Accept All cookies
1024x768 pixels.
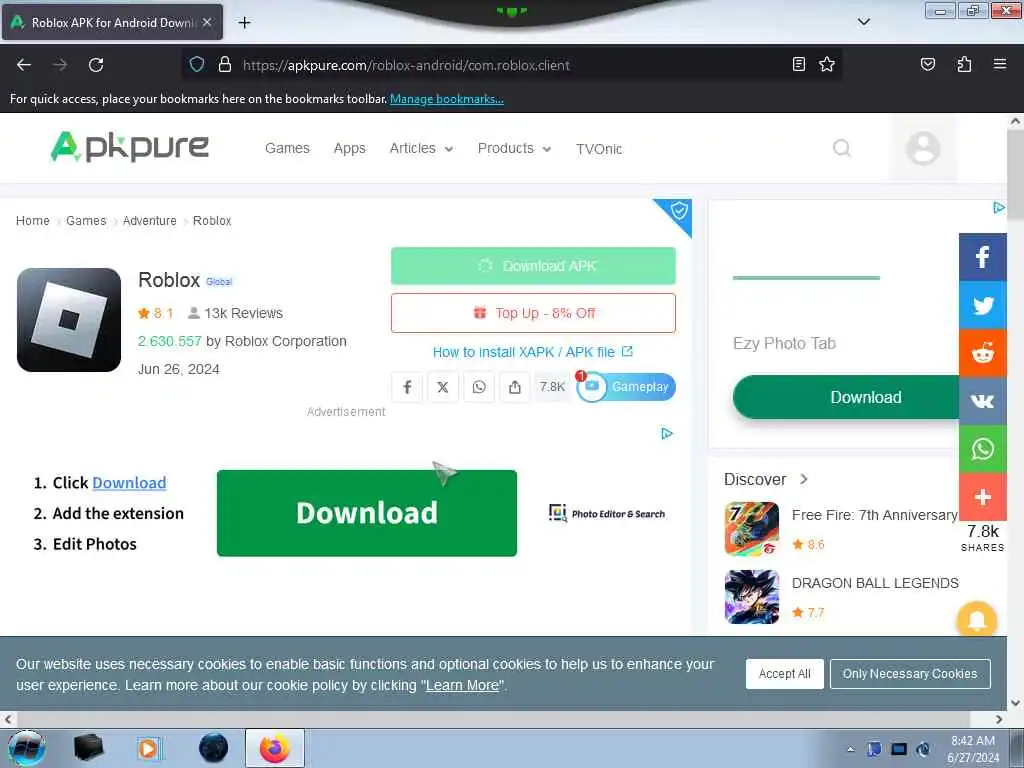tap(784, 673)
